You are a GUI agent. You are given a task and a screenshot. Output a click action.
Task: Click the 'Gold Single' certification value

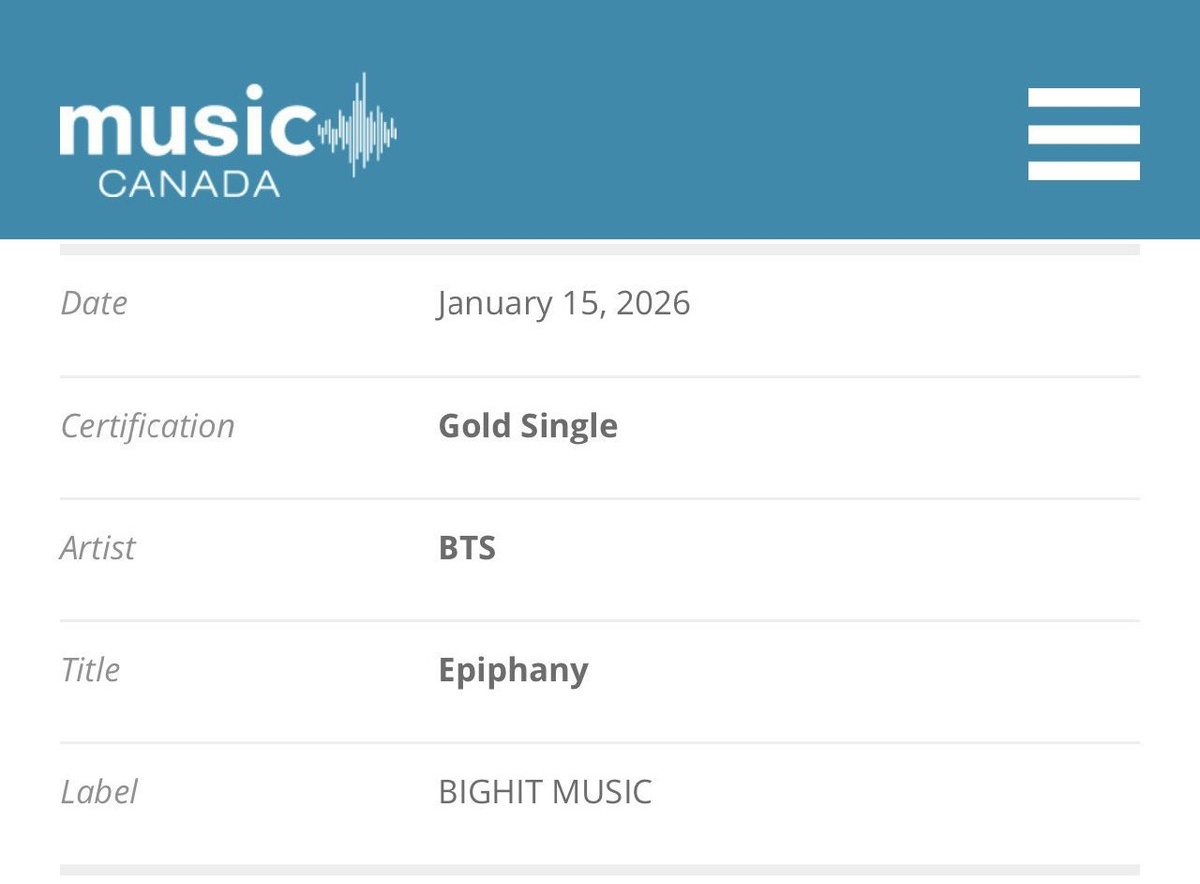(528, 426)
